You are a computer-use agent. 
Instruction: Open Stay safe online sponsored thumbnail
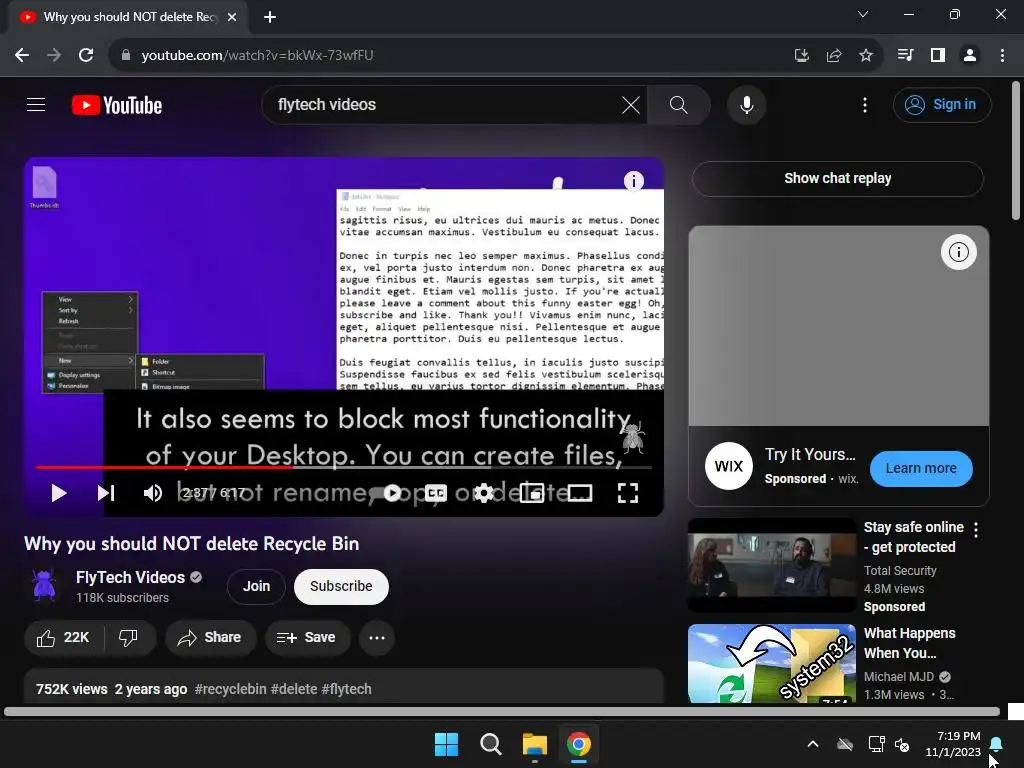pos(772,566)
